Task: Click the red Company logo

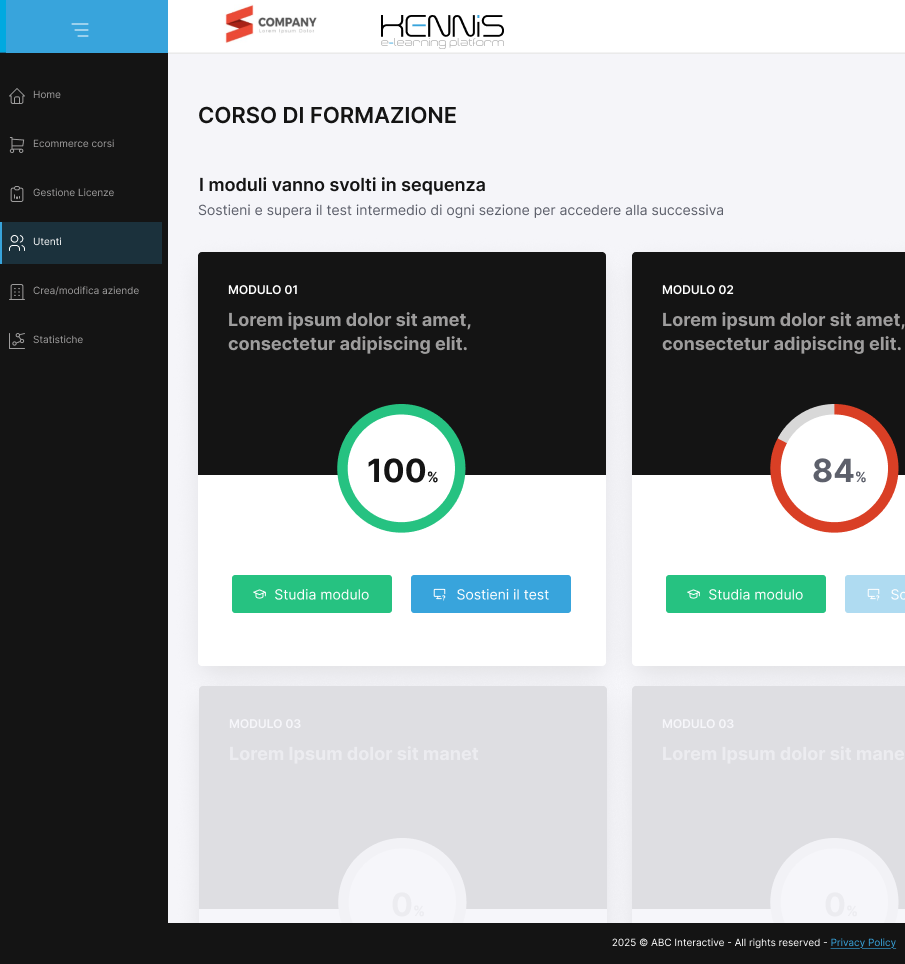Action: pos(271,24)
